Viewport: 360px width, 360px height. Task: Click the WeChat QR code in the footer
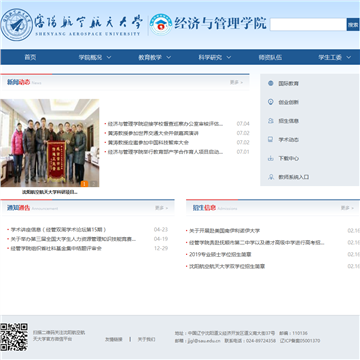coord(14,337)
